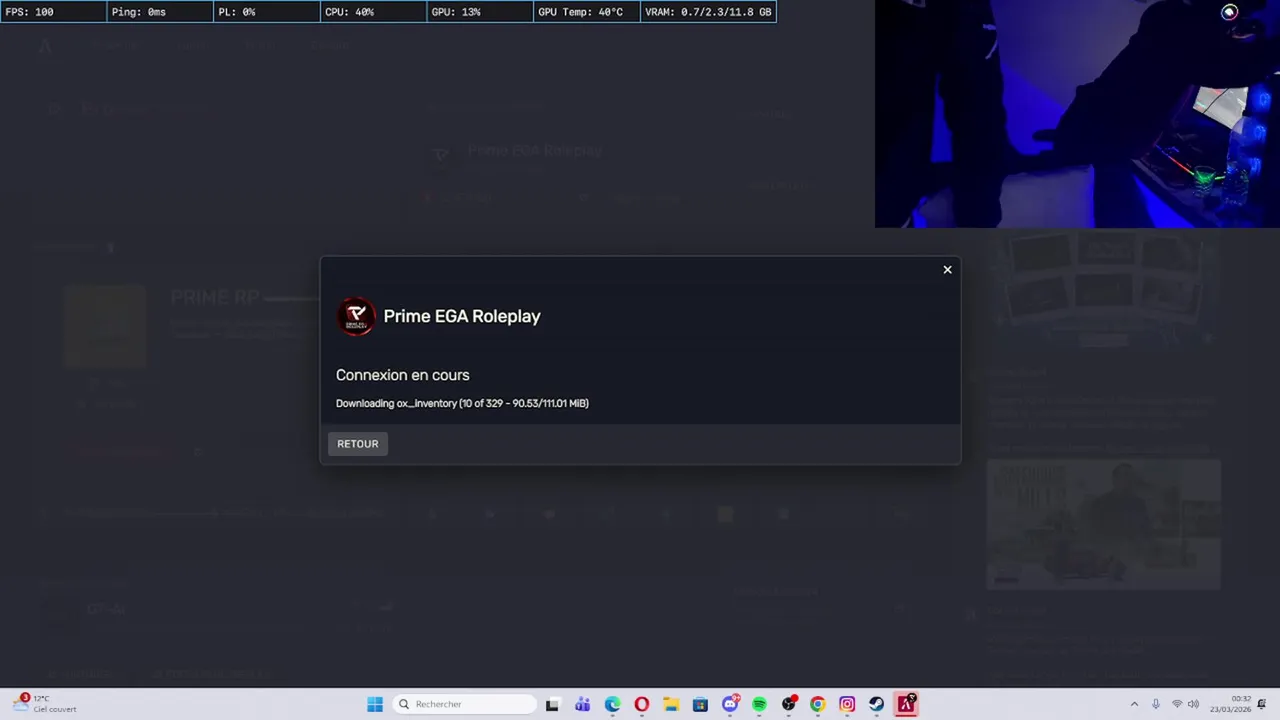This screenshot has width=1280, height=720.
Task: Click the Rechercher taskbar search box
Action: pos(464,704)
